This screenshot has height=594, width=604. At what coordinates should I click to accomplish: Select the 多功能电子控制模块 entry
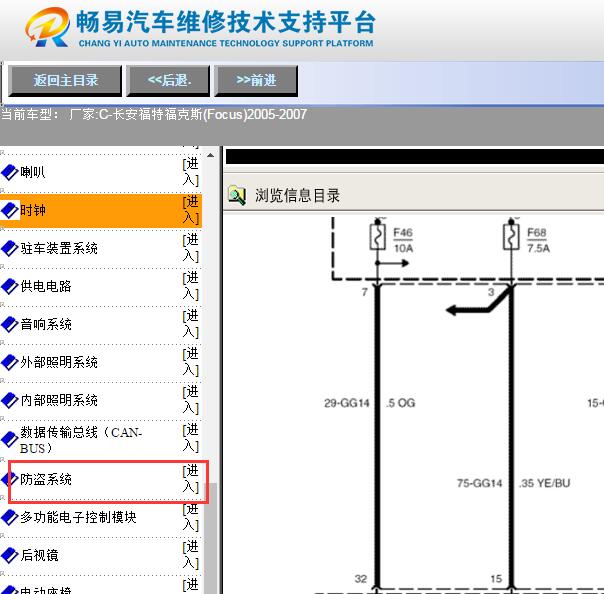click(78, 517)
